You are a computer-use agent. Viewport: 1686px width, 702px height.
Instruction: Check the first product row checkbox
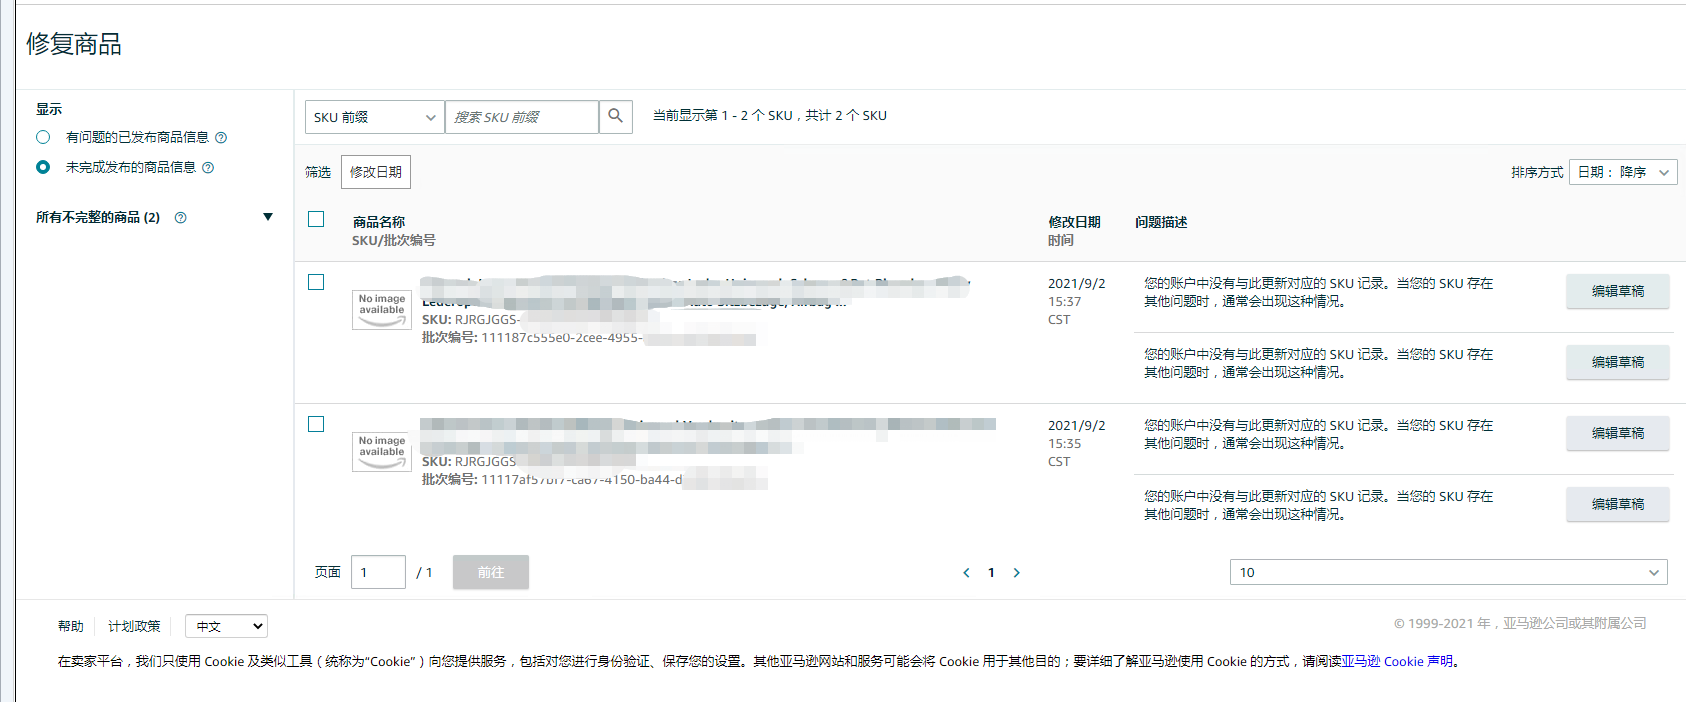coord(316,282)
